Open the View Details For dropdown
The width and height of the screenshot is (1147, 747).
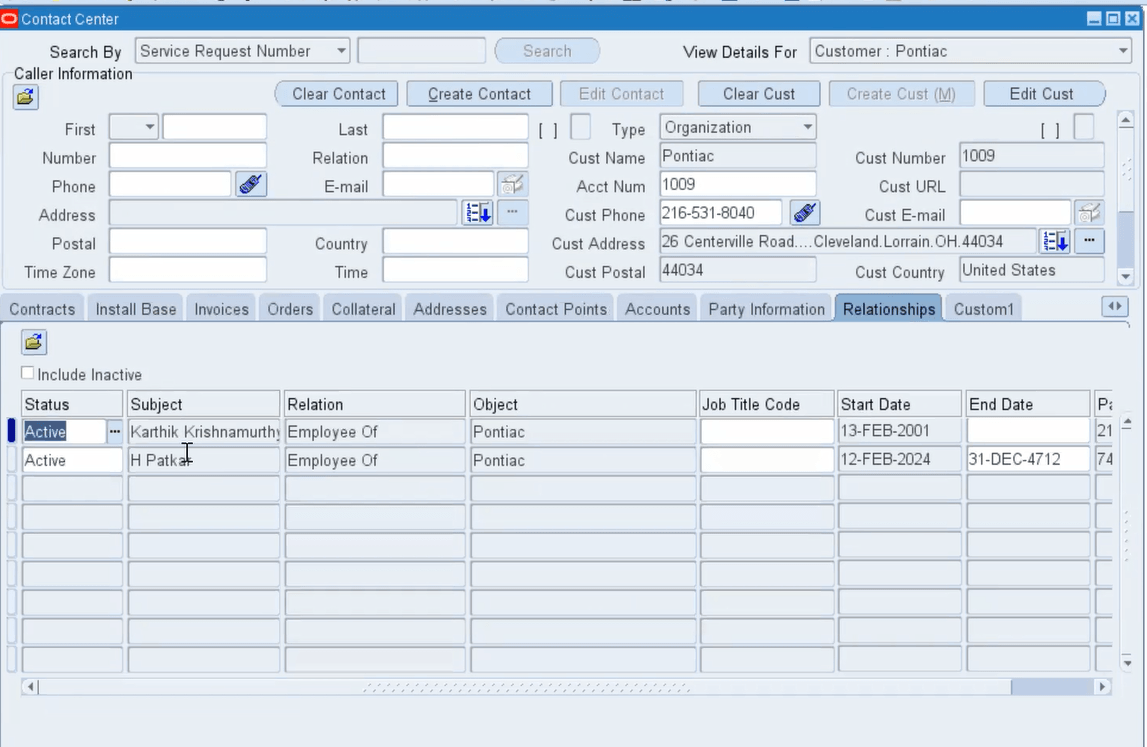pyautogui.click(x=1123, y=51)
